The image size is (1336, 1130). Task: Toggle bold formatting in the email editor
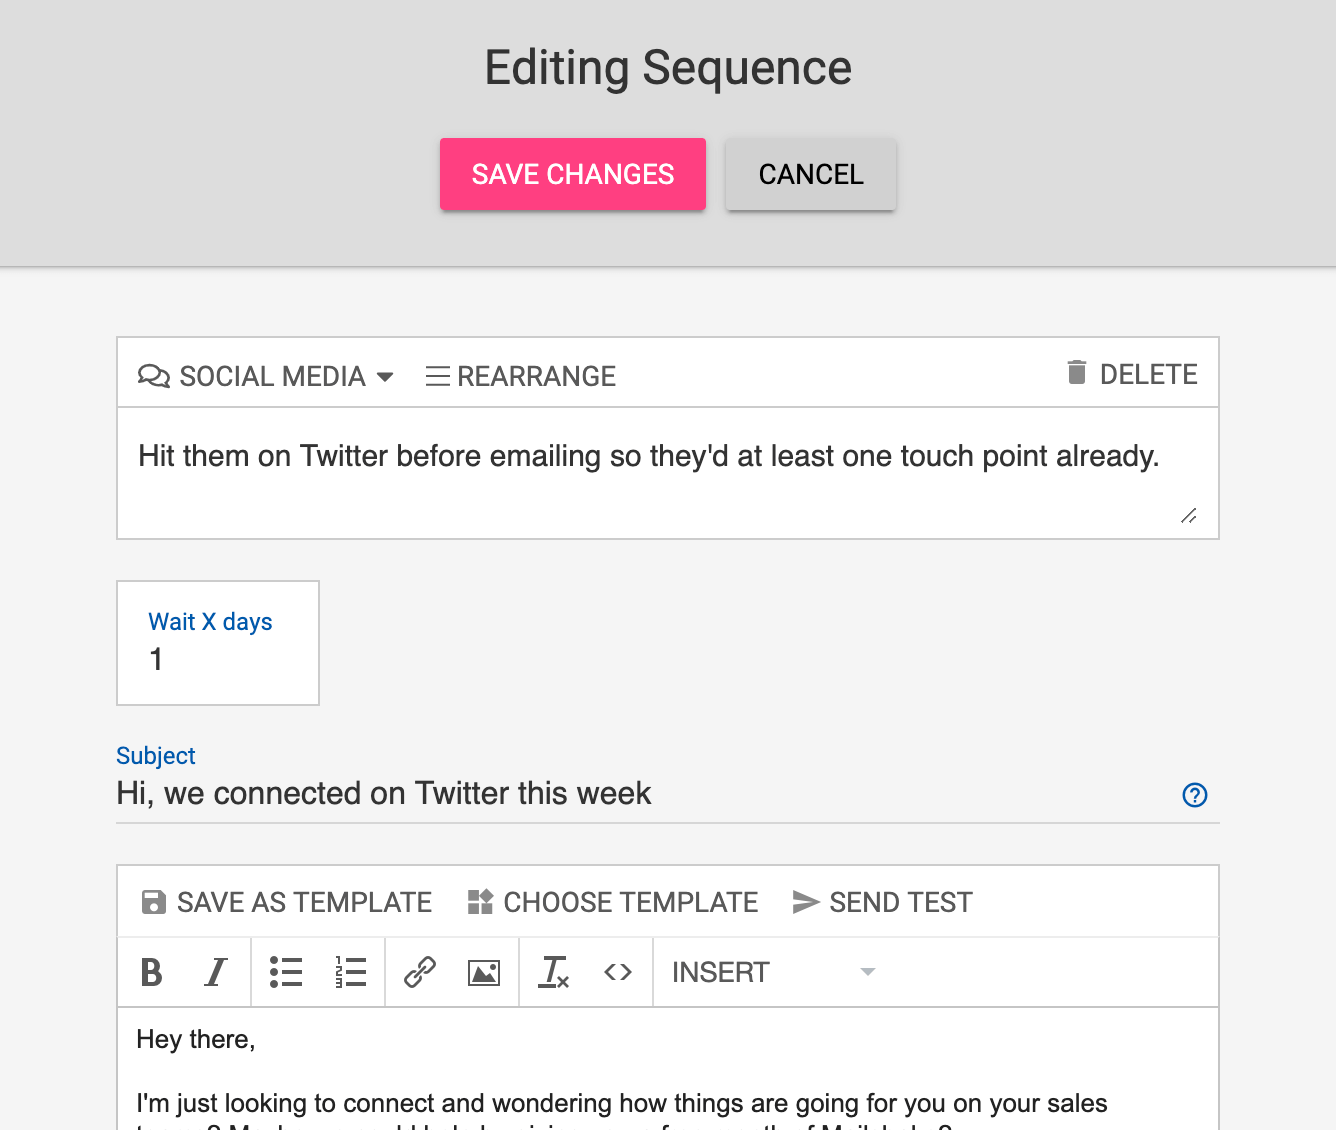point(151,971)
